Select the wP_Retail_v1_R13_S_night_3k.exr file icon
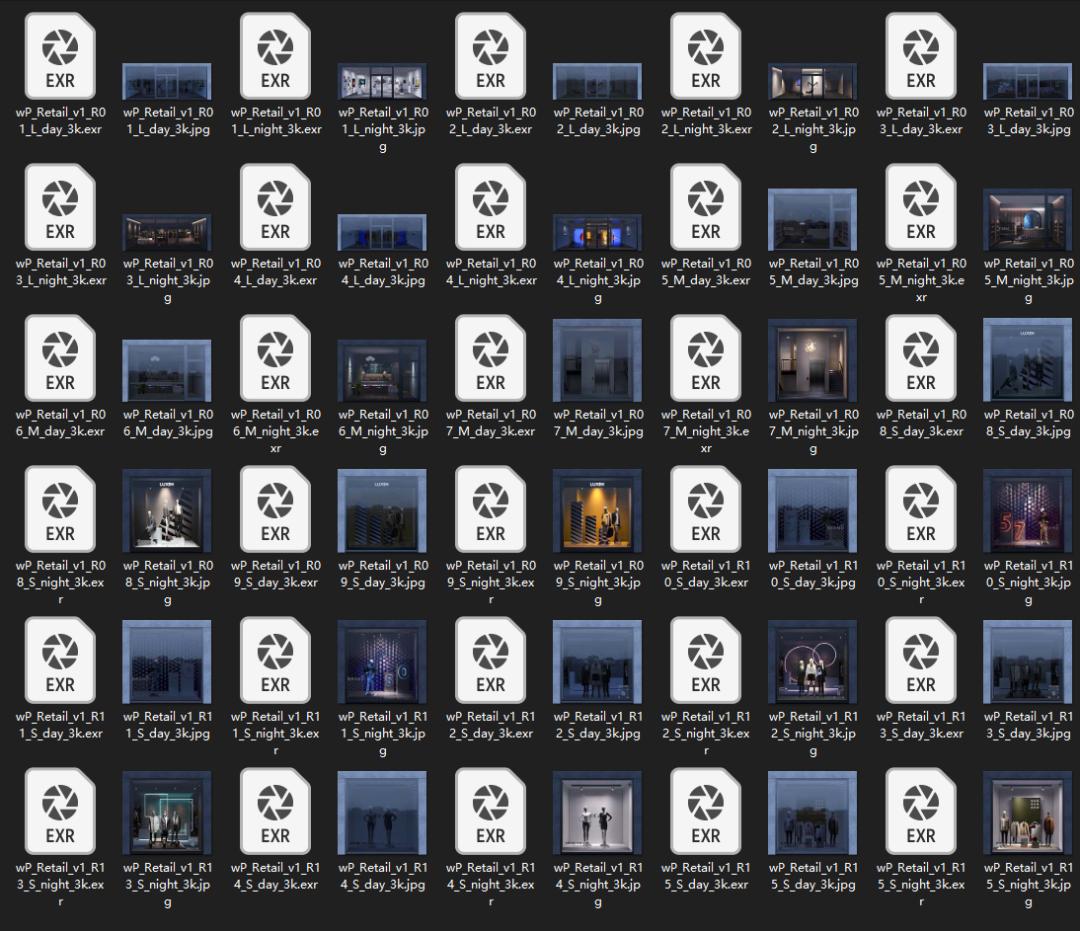This screenshot has height=931, width=1080. pyautogui.click(x=60, y=811)
